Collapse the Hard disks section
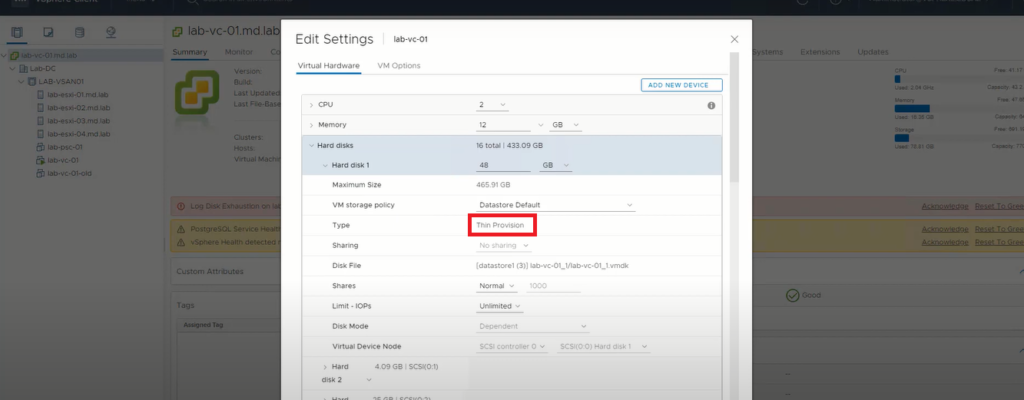 point(311,146)
